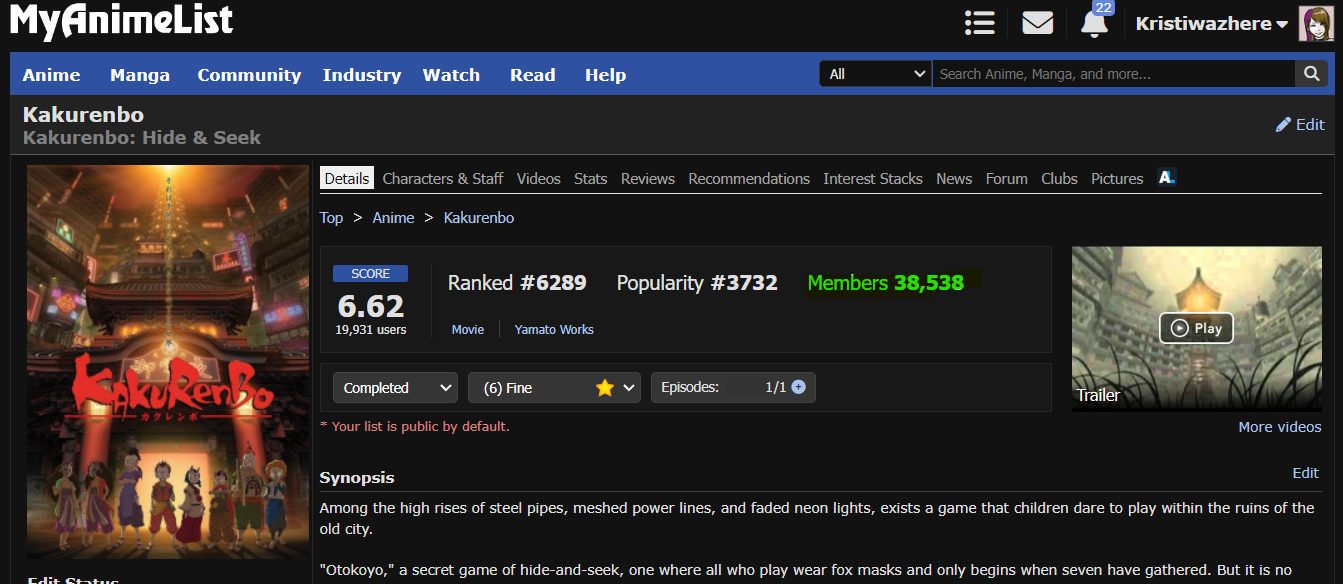Select the Details tab
Image resolution: width=1343 pixels, height=584 pixels.
coord(347,178)
